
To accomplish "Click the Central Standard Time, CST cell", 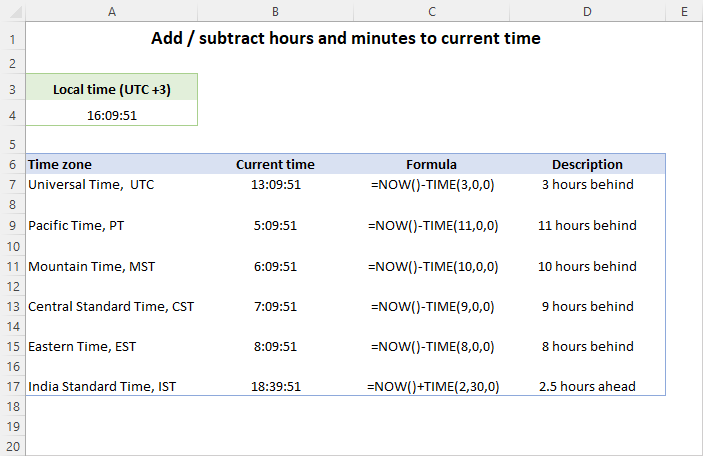I will tap(111, 307).
